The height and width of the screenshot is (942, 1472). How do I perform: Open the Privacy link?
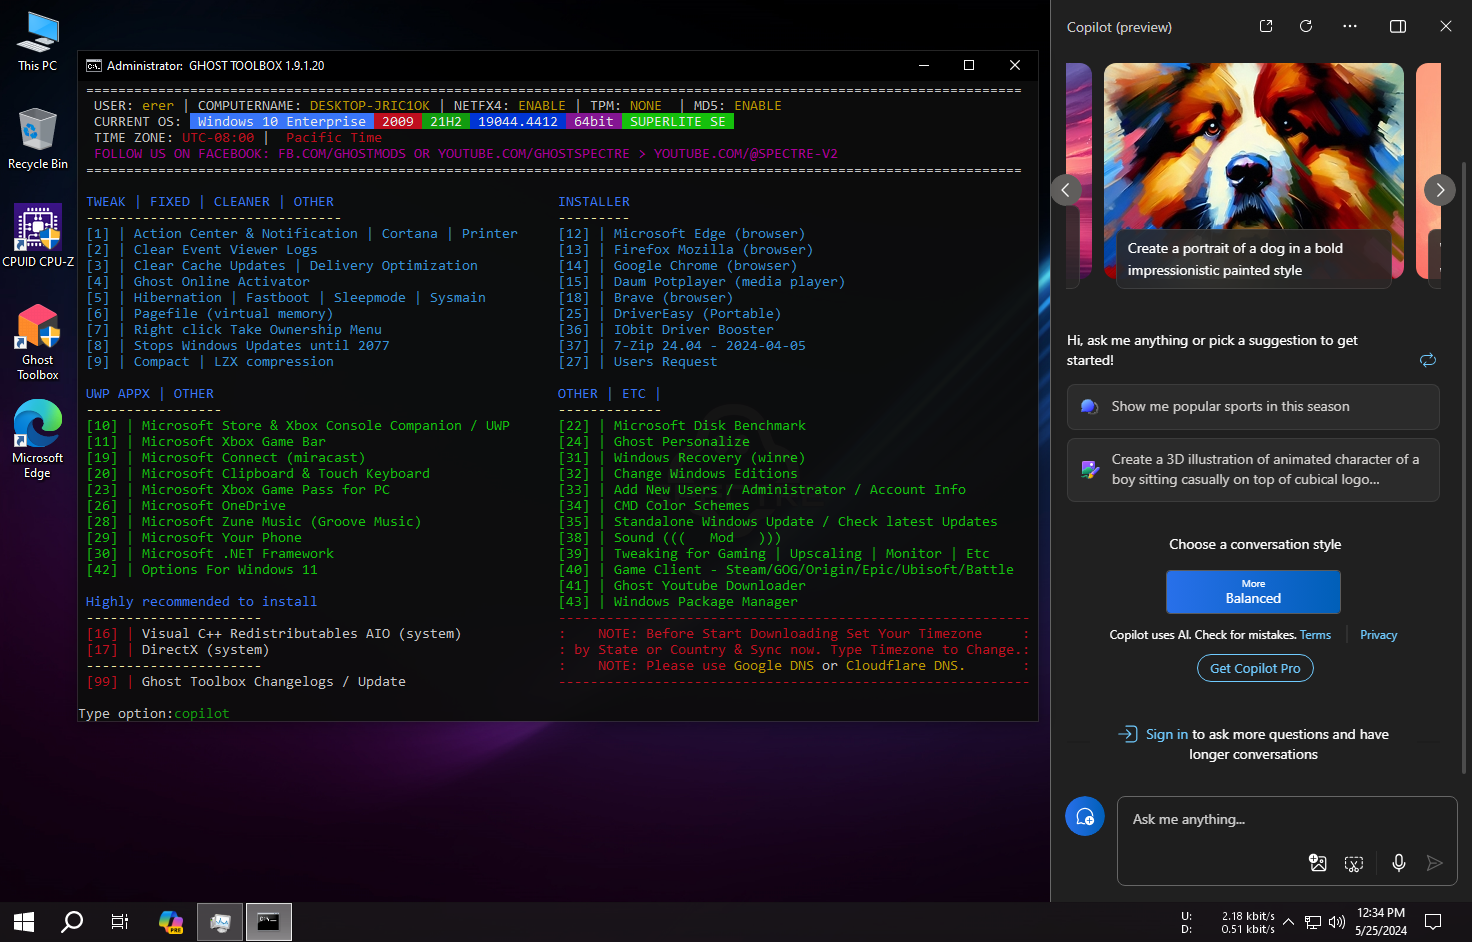click(x=1378, y=635)
